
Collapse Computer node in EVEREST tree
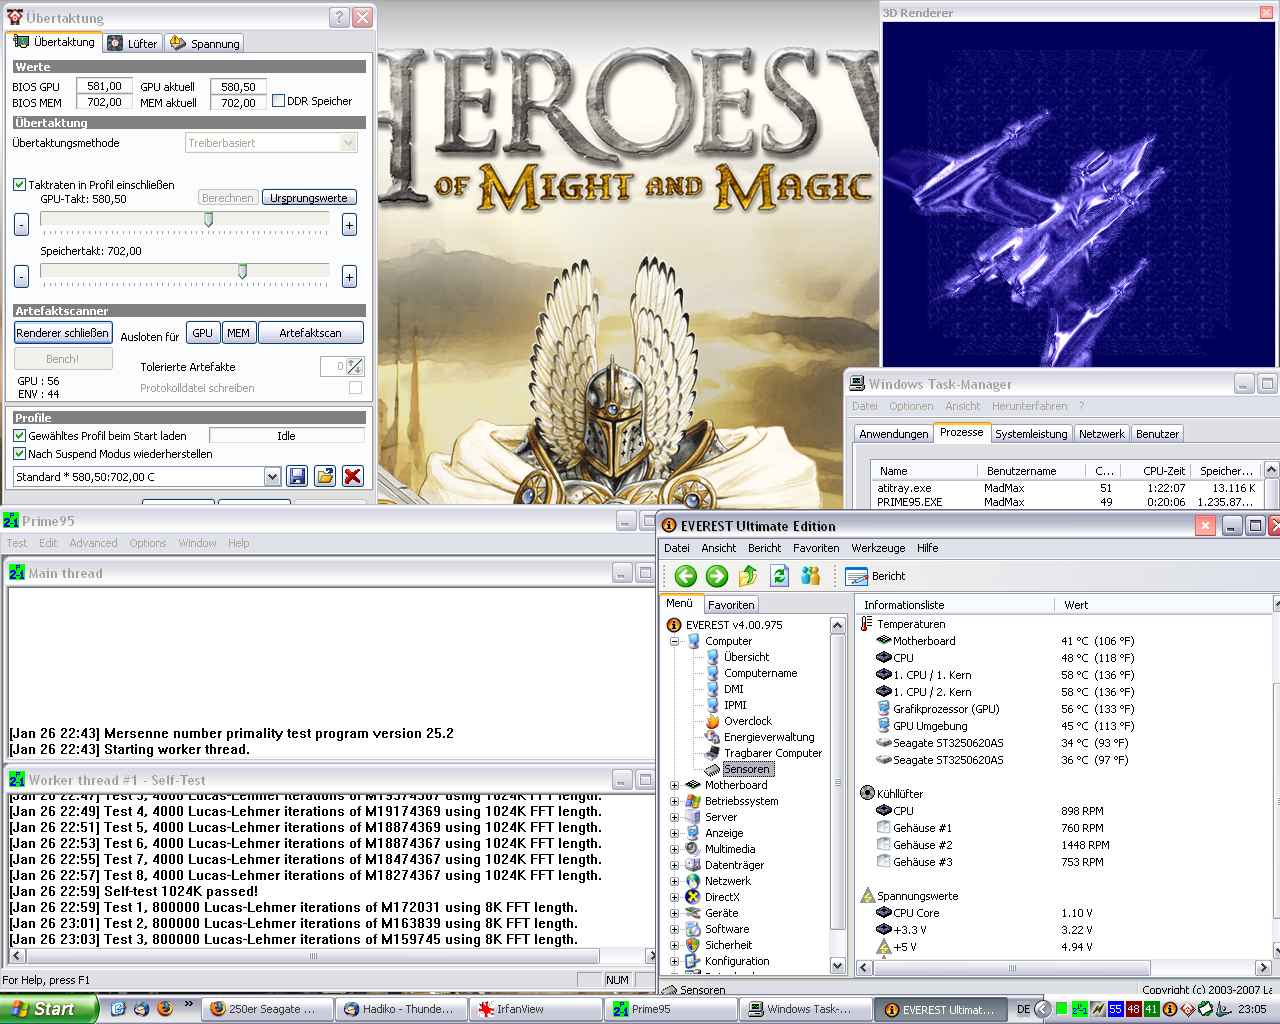(675, 641)
